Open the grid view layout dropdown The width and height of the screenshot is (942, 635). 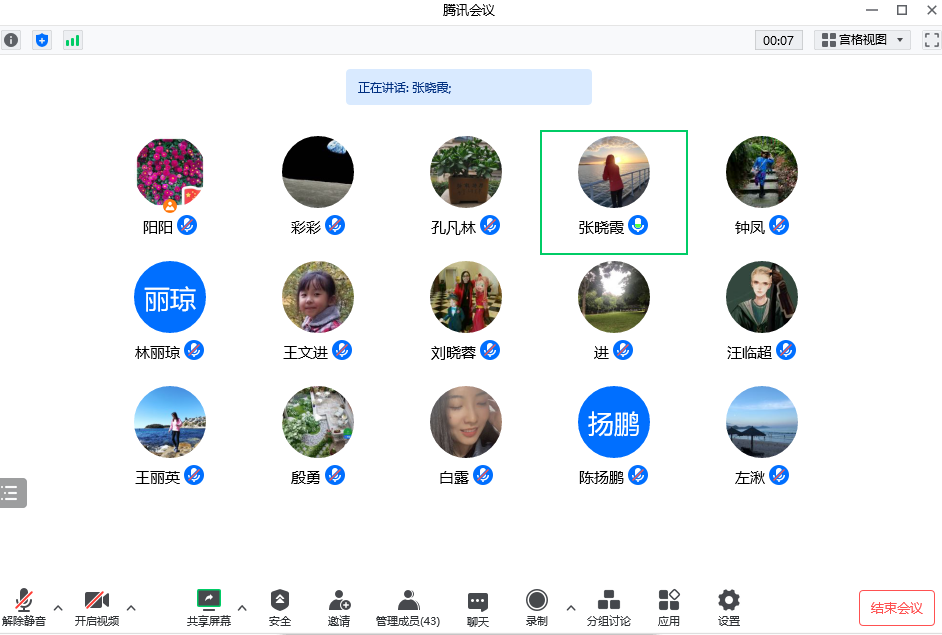(x=862, y=40)
